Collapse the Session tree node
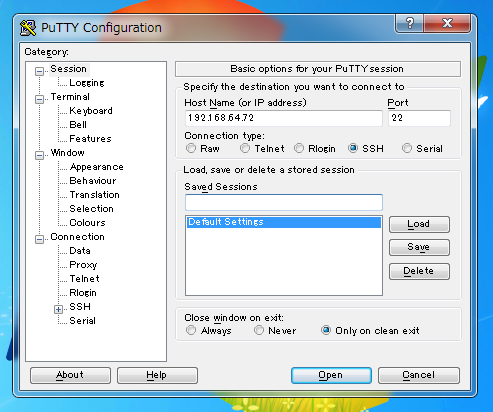493x412 pixels. point(39,71)
